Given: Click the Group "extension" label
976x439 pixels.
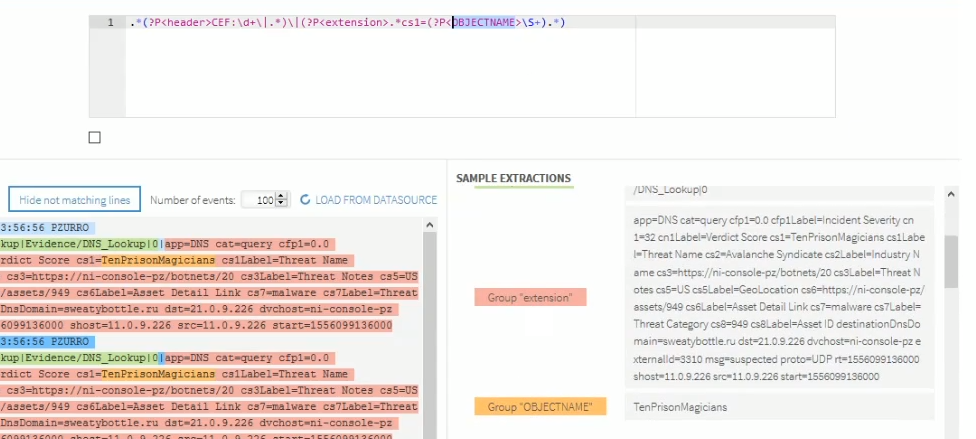Looking at the screenshot, I should [x=530, y=298].
